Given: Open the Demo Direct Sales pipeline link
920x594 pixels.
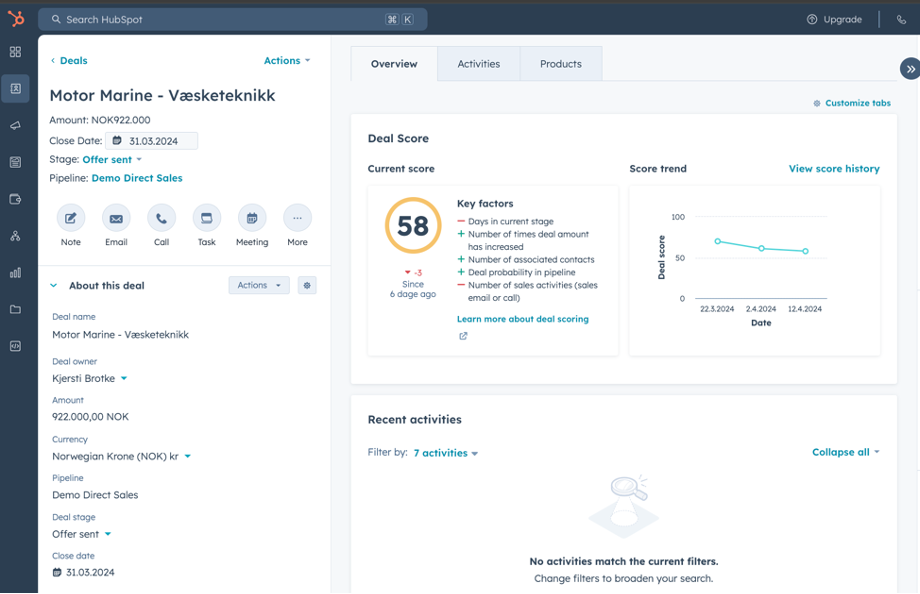Looking at the screenshot, I should click(x=137, y=178).
